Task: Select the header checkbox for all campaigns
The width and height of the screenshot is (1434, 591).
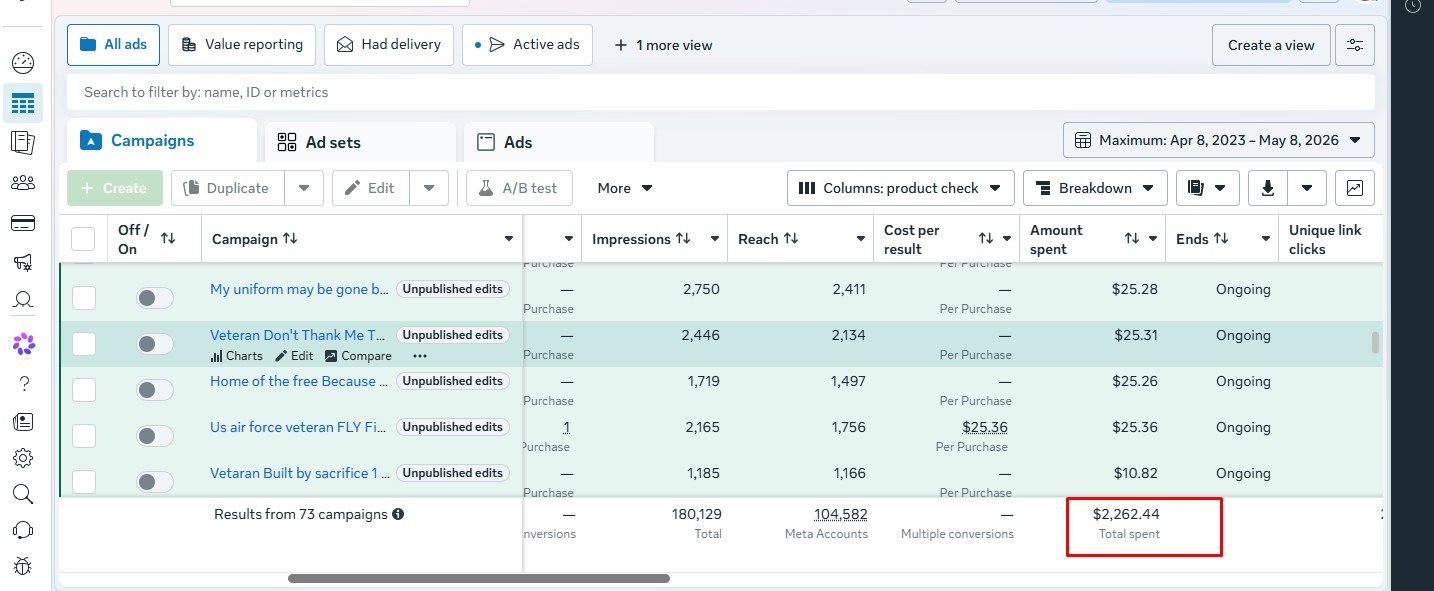Action: click(x=83, y=239)
